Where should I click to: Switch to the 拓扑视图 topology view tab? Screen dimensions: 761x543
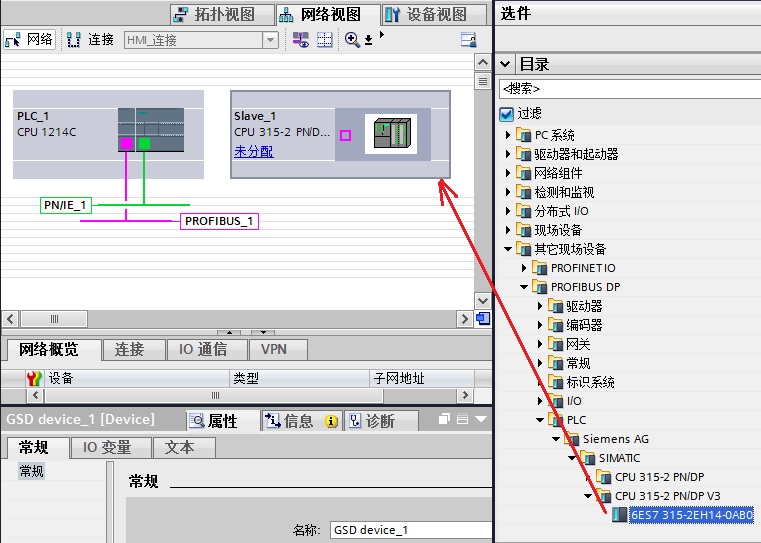(x=222, y=15)
